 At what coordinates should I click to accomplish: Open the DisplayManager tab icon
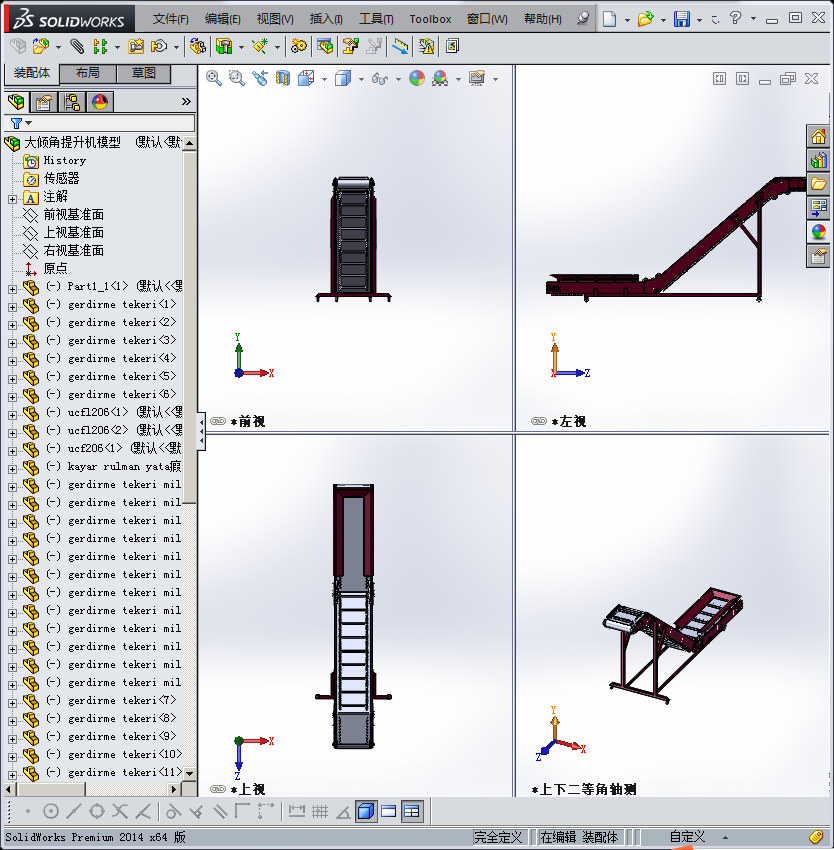coord(100,102)
